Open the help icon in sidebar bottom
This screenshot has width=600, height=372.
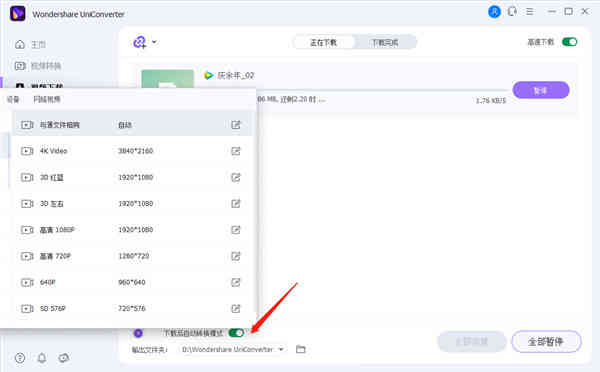(20, 358)
